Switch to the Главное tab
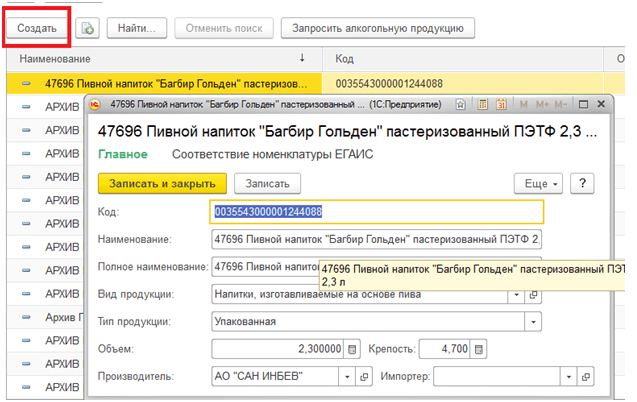This screenshot has height=402, width=637. 123,155
